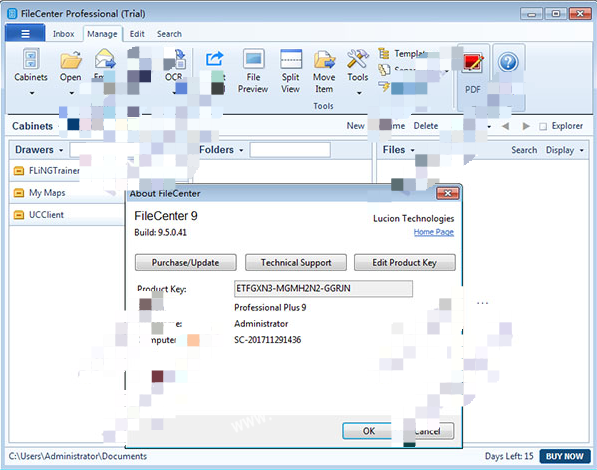This screenshot has height=470, width=597.
Task: Click the Edit Product Key button
Action: (x=404, y=263)
